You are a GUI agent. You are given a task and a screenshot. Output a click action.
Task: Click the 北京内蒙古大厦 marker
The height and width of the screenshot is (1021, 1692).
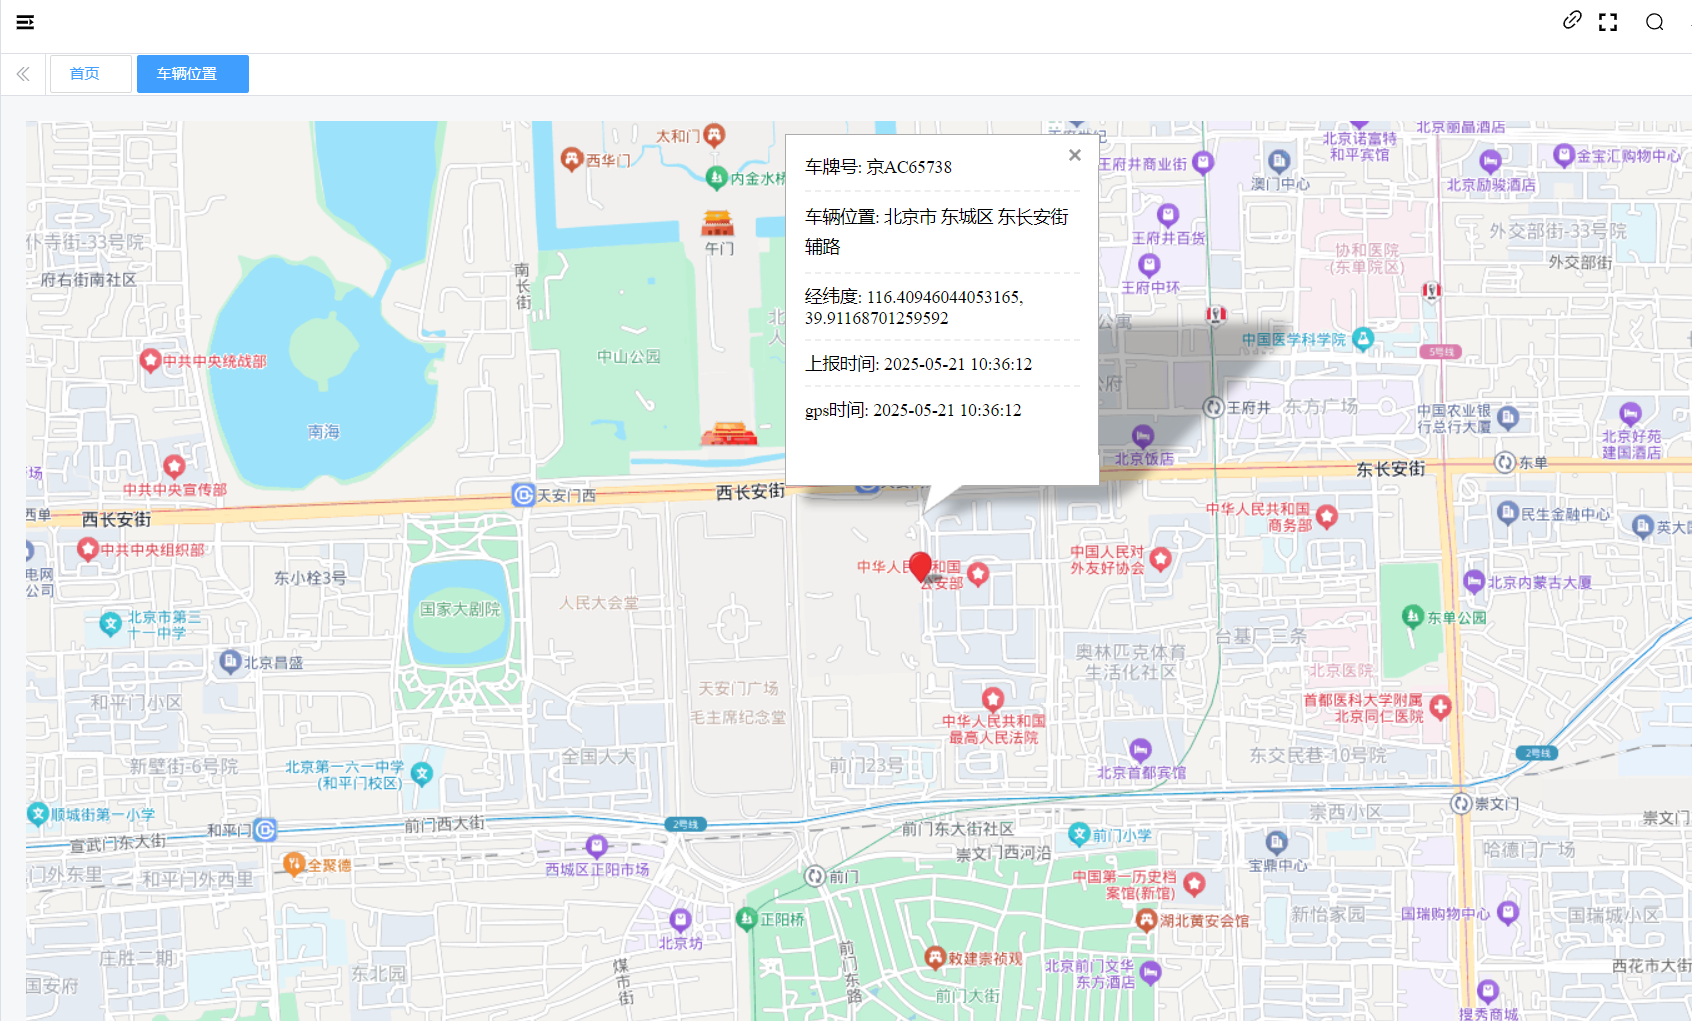[1473, 581]
